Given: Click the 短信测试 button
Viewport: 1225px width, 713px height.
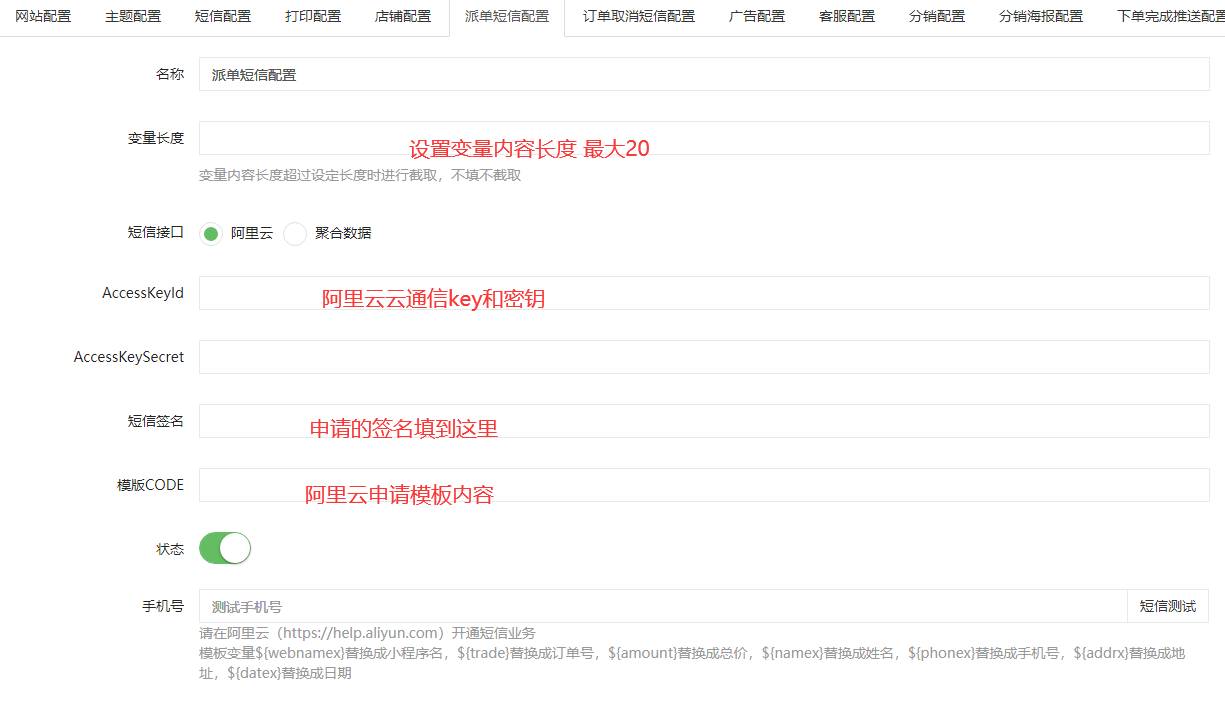Looking at the screenshot, I should 1168,606.
